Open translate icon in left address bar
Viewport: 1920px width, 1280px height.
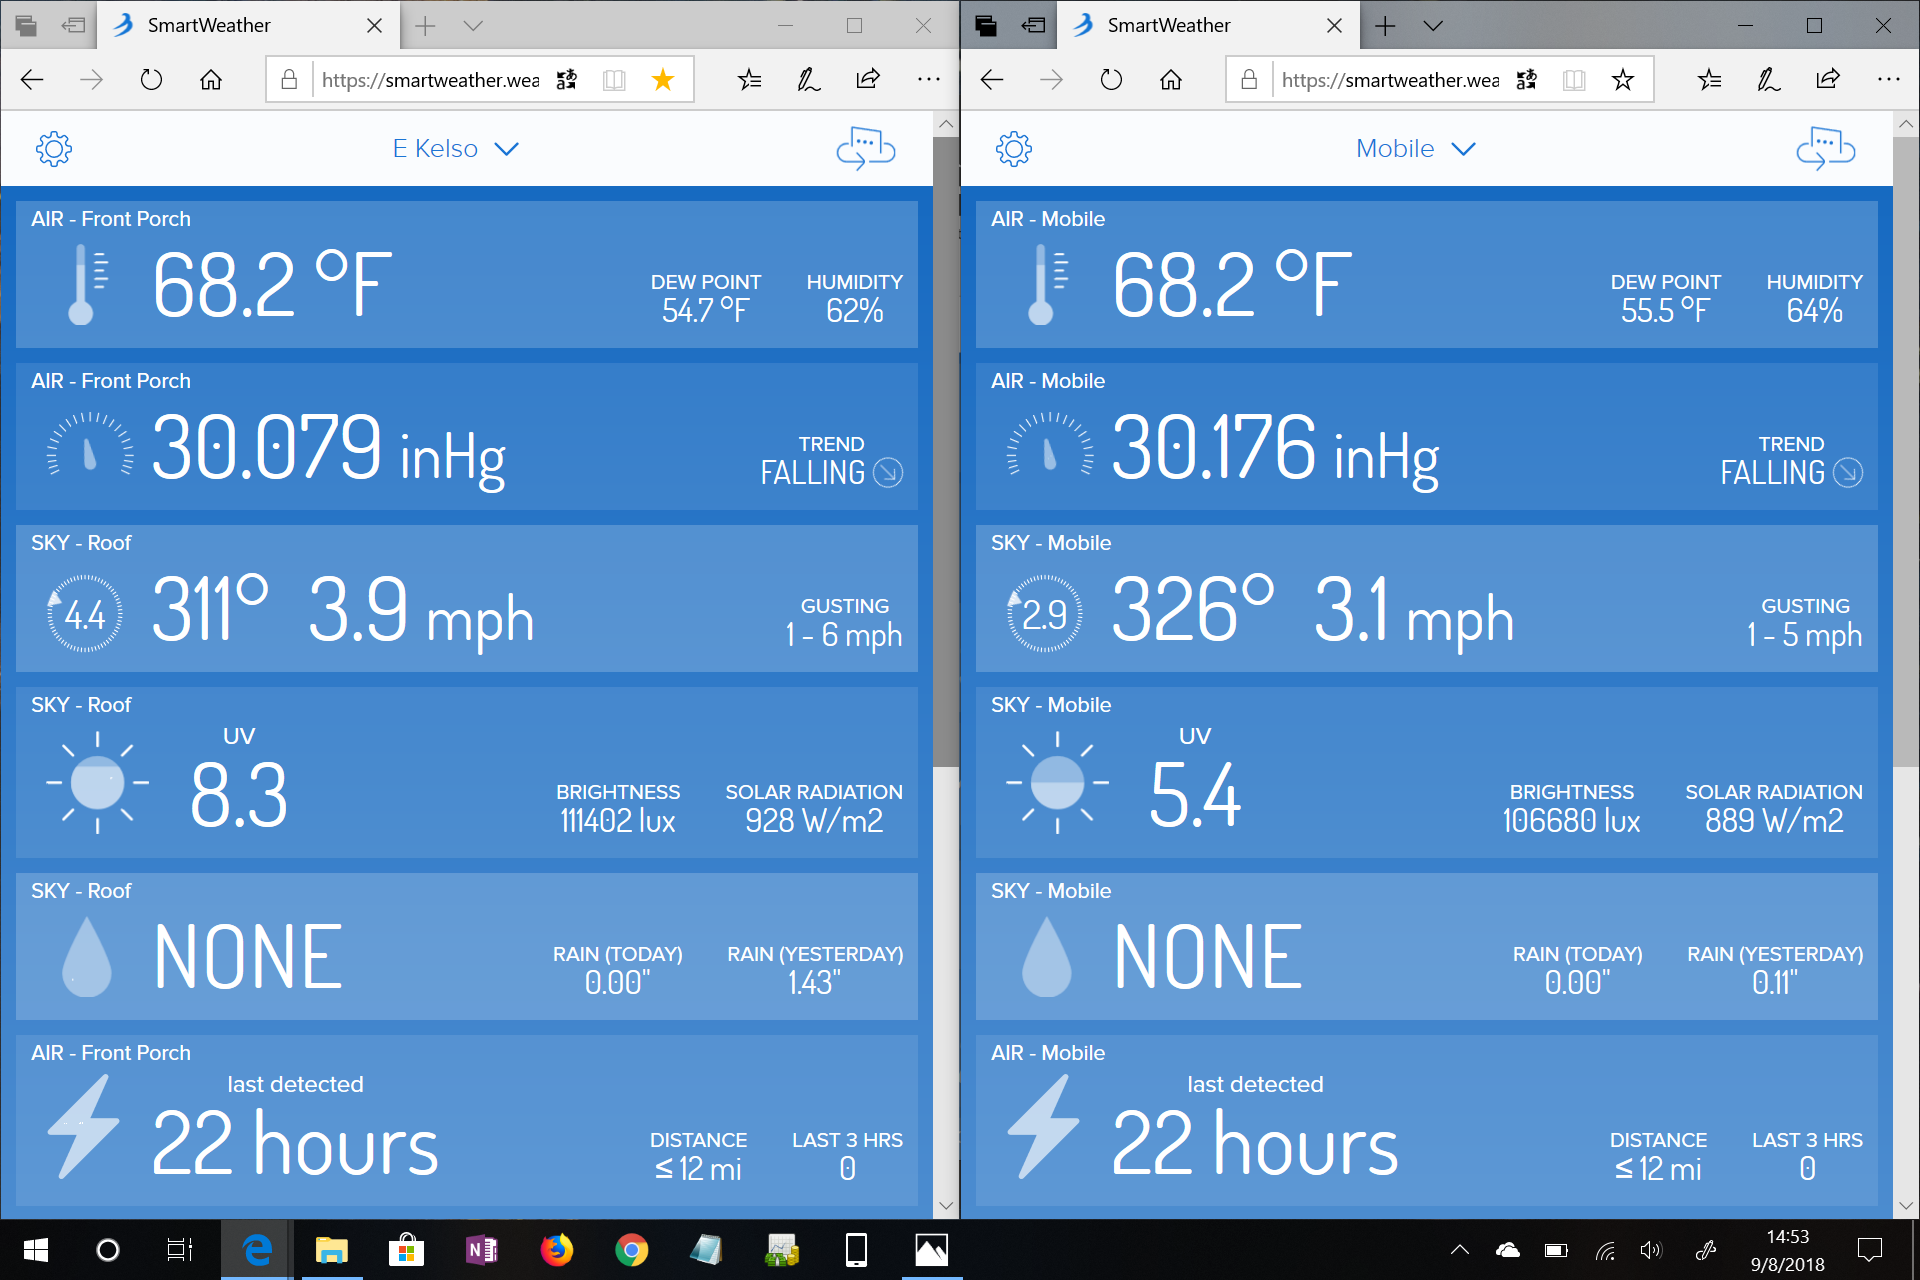[567, 80]
